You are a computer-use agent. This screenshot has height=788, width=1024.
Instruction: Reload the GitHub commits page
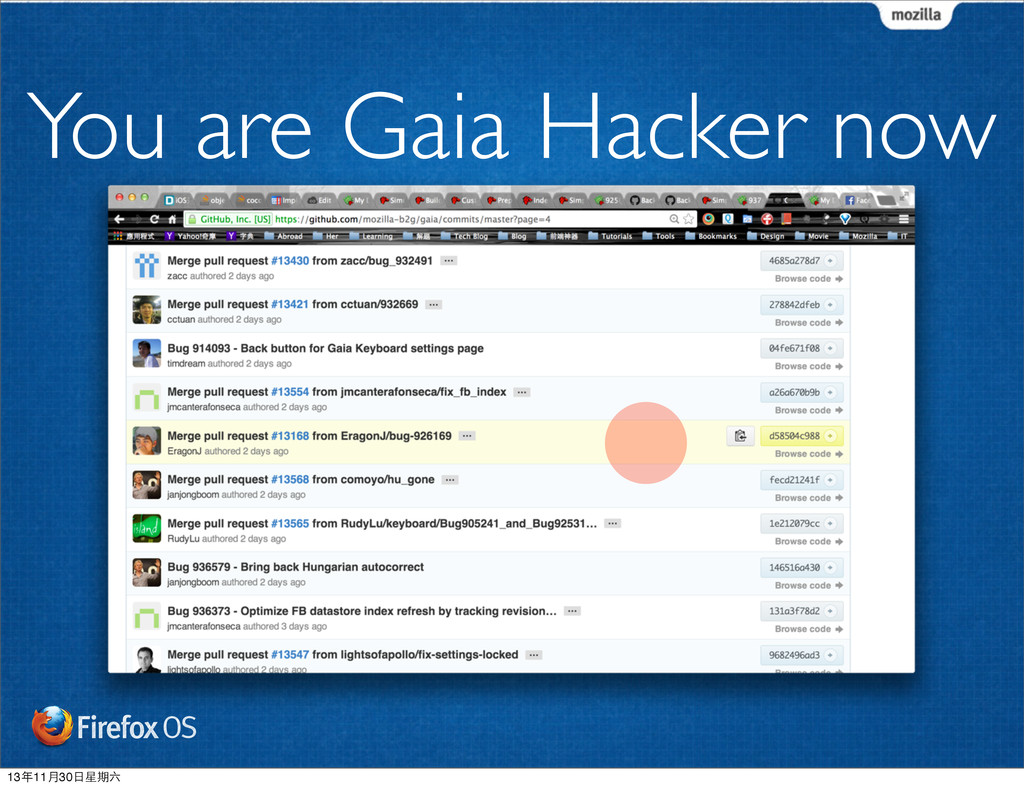point(154,219)
